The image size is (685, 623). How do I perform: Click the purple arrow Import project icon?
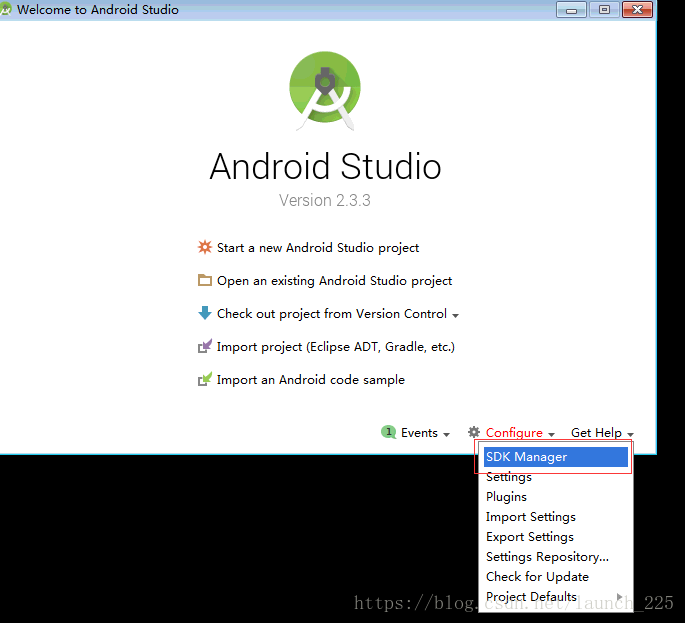coord(204,346)
